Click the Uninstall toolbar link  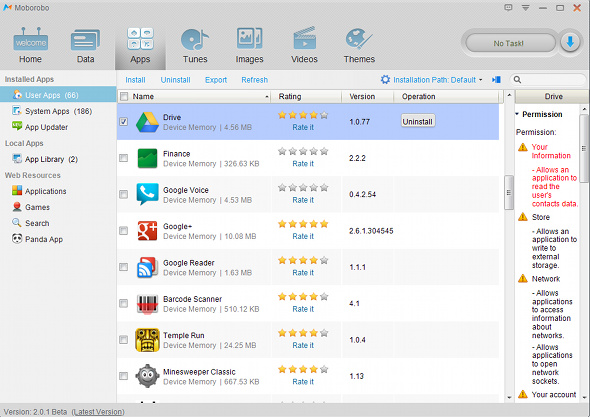(x=175, y=80)
